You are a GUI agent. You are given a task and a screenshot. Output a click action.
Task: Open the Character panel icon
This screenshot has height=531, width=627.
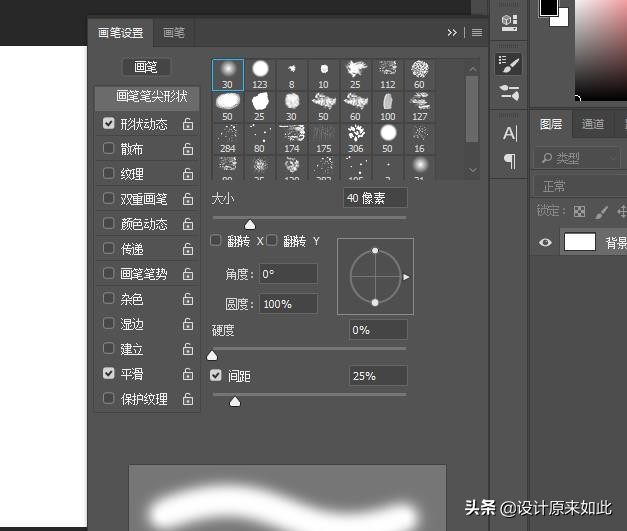click(x=510, y=134)
